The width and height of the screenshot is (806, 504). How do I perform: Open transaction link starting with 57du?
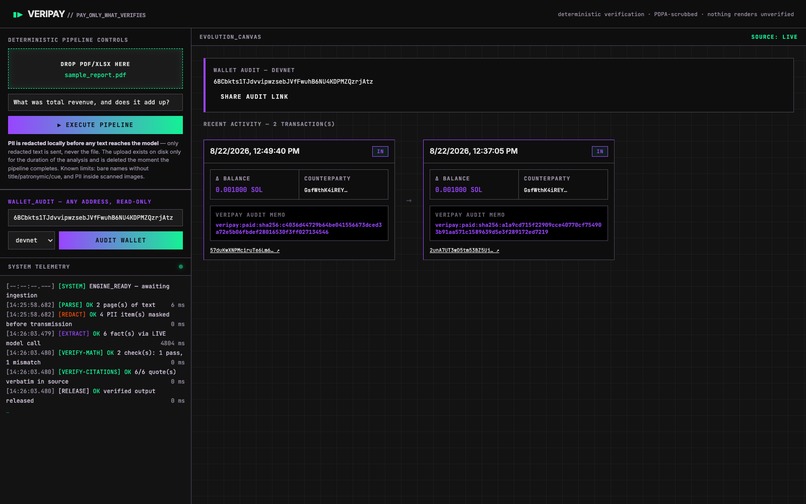click(x=245, y=250)
